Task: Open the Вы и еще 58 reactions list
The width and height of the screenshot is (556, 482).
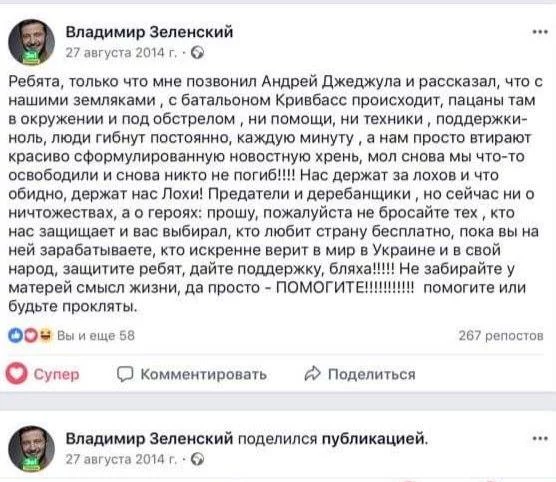Action: [96, 336]
